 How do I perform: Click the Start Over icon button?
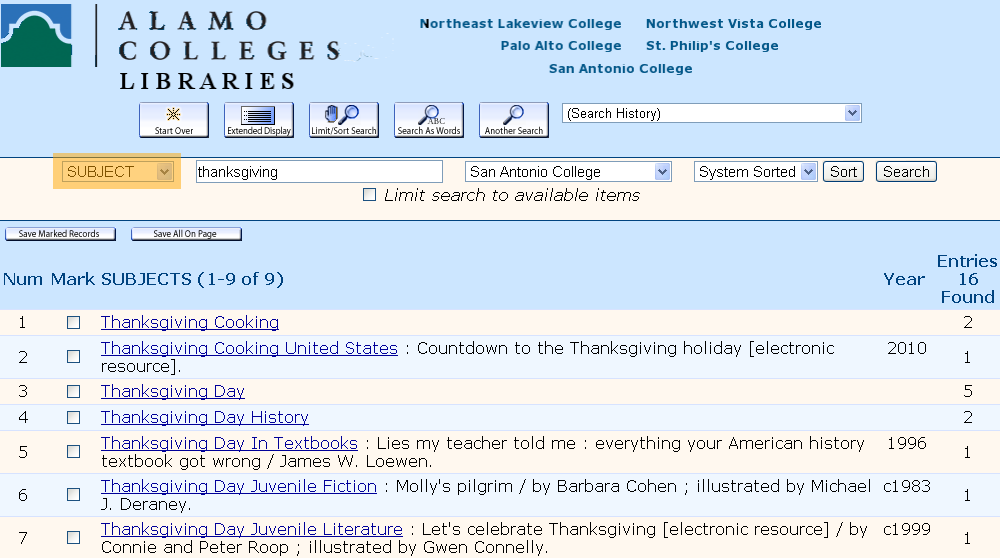pos(173,120)
